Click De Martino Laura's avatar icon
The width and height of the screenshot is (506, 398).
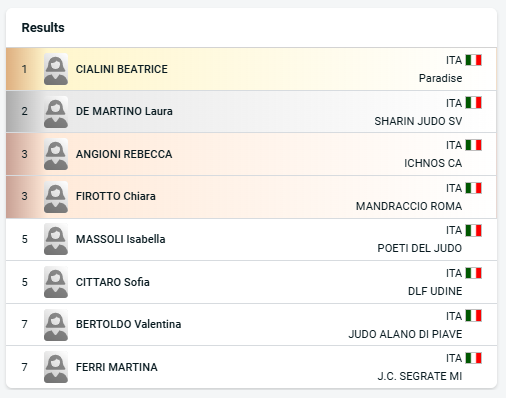[x=56, y=112]
